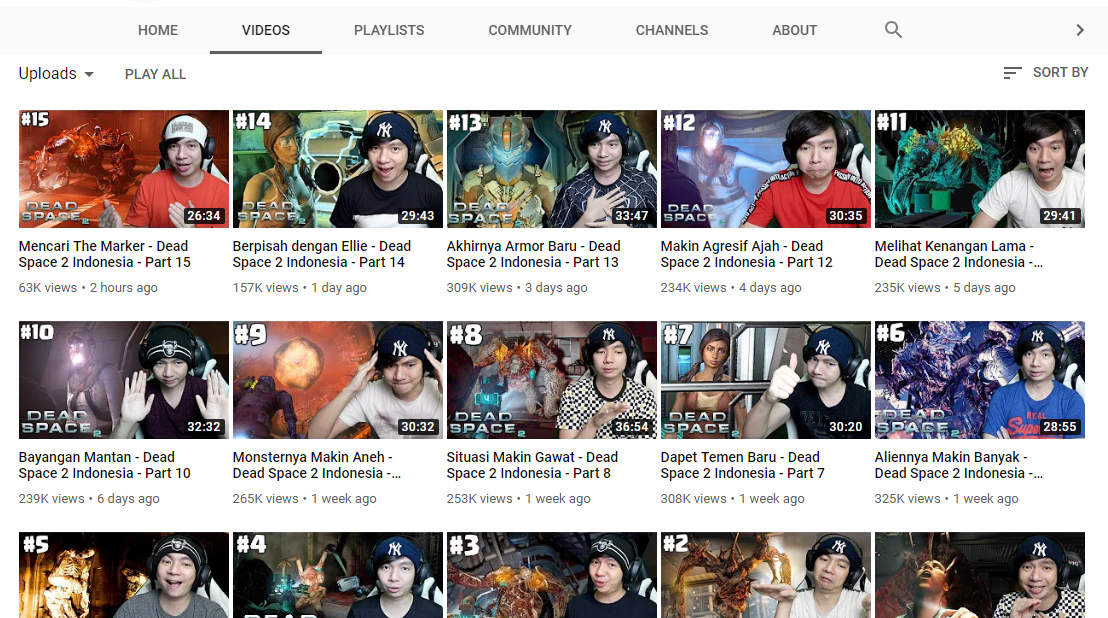Click '265K views • 1 week ago' text
The height and width of the screenshot is (618, 1108).
point(305,499)
